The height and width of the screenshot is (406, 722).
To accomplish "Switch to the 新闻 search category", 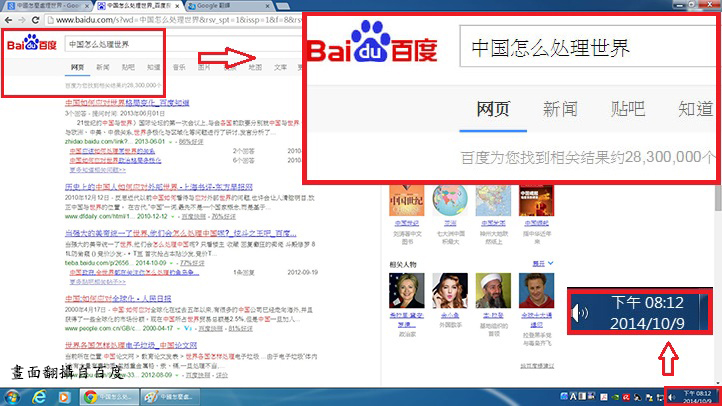I will pos(103,67).
